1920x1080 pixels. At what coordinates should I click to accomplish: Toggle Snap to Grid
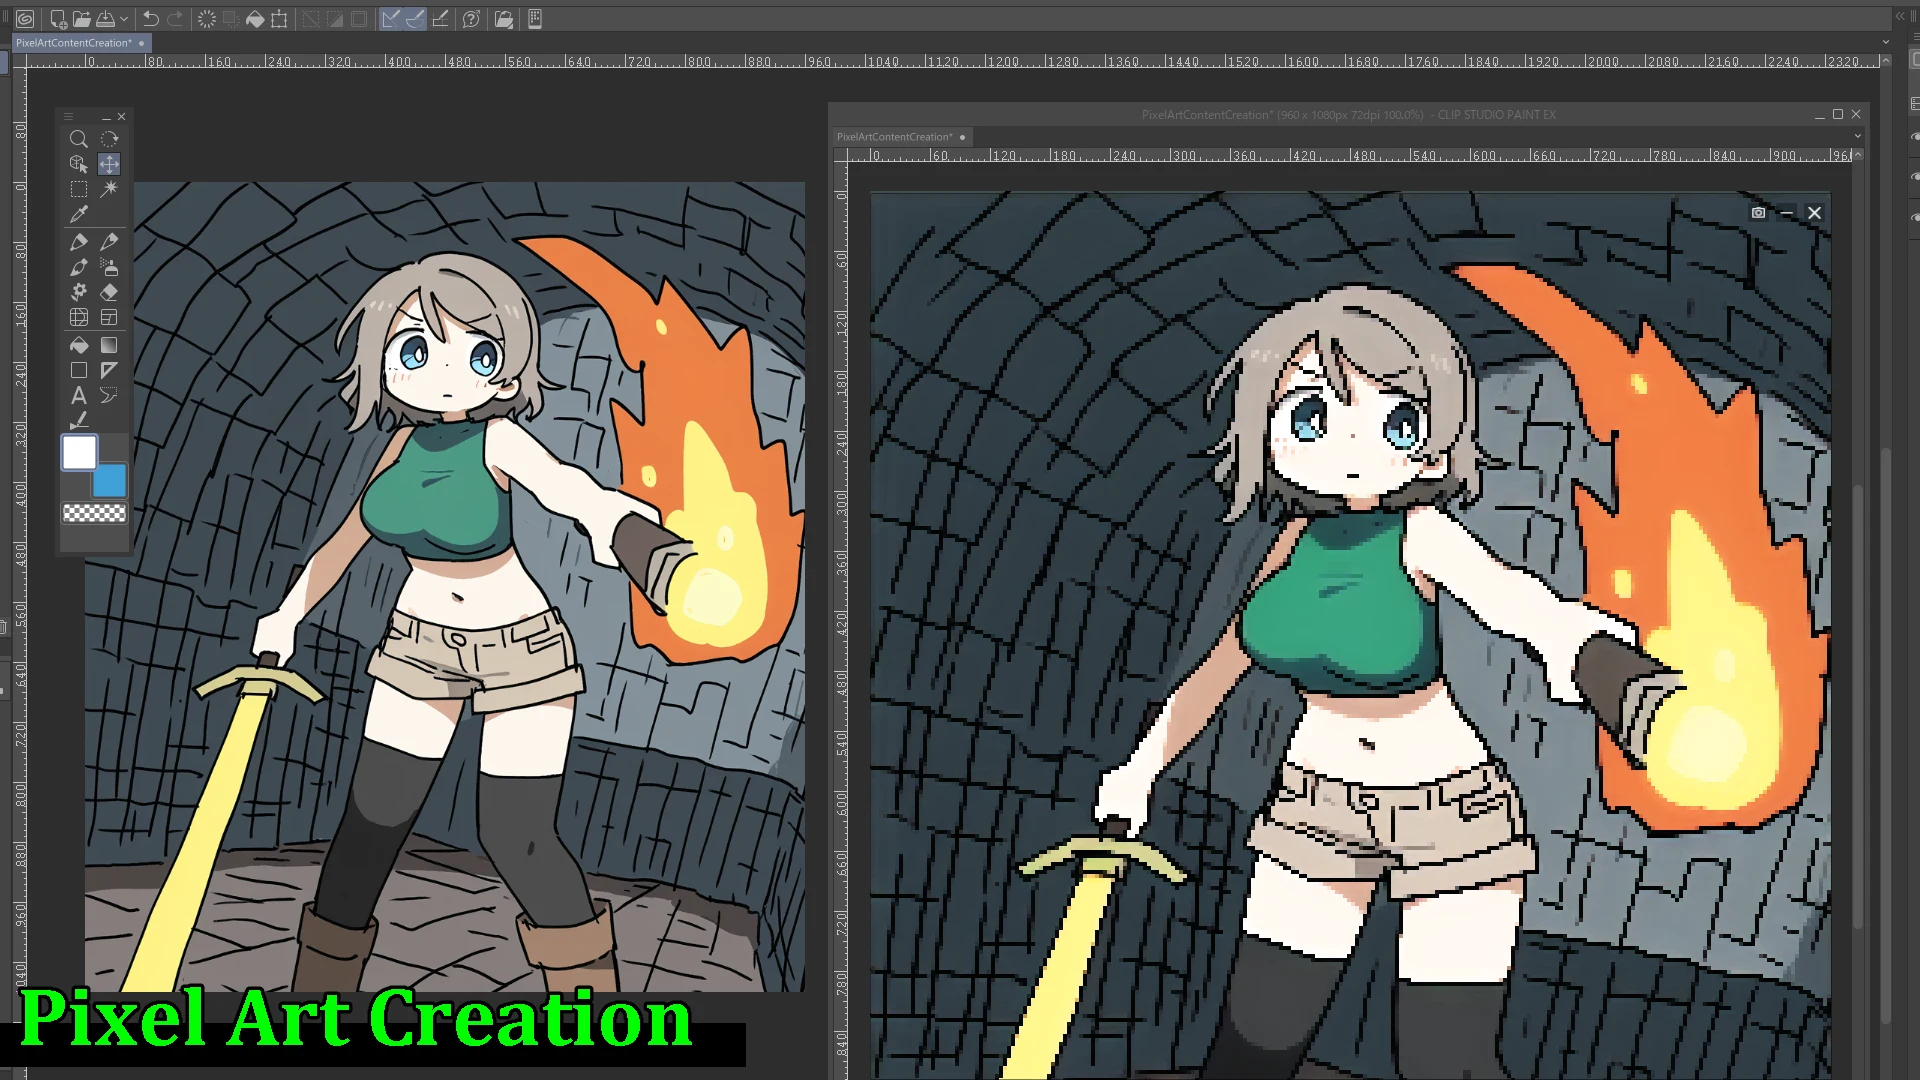click(440, 19)
